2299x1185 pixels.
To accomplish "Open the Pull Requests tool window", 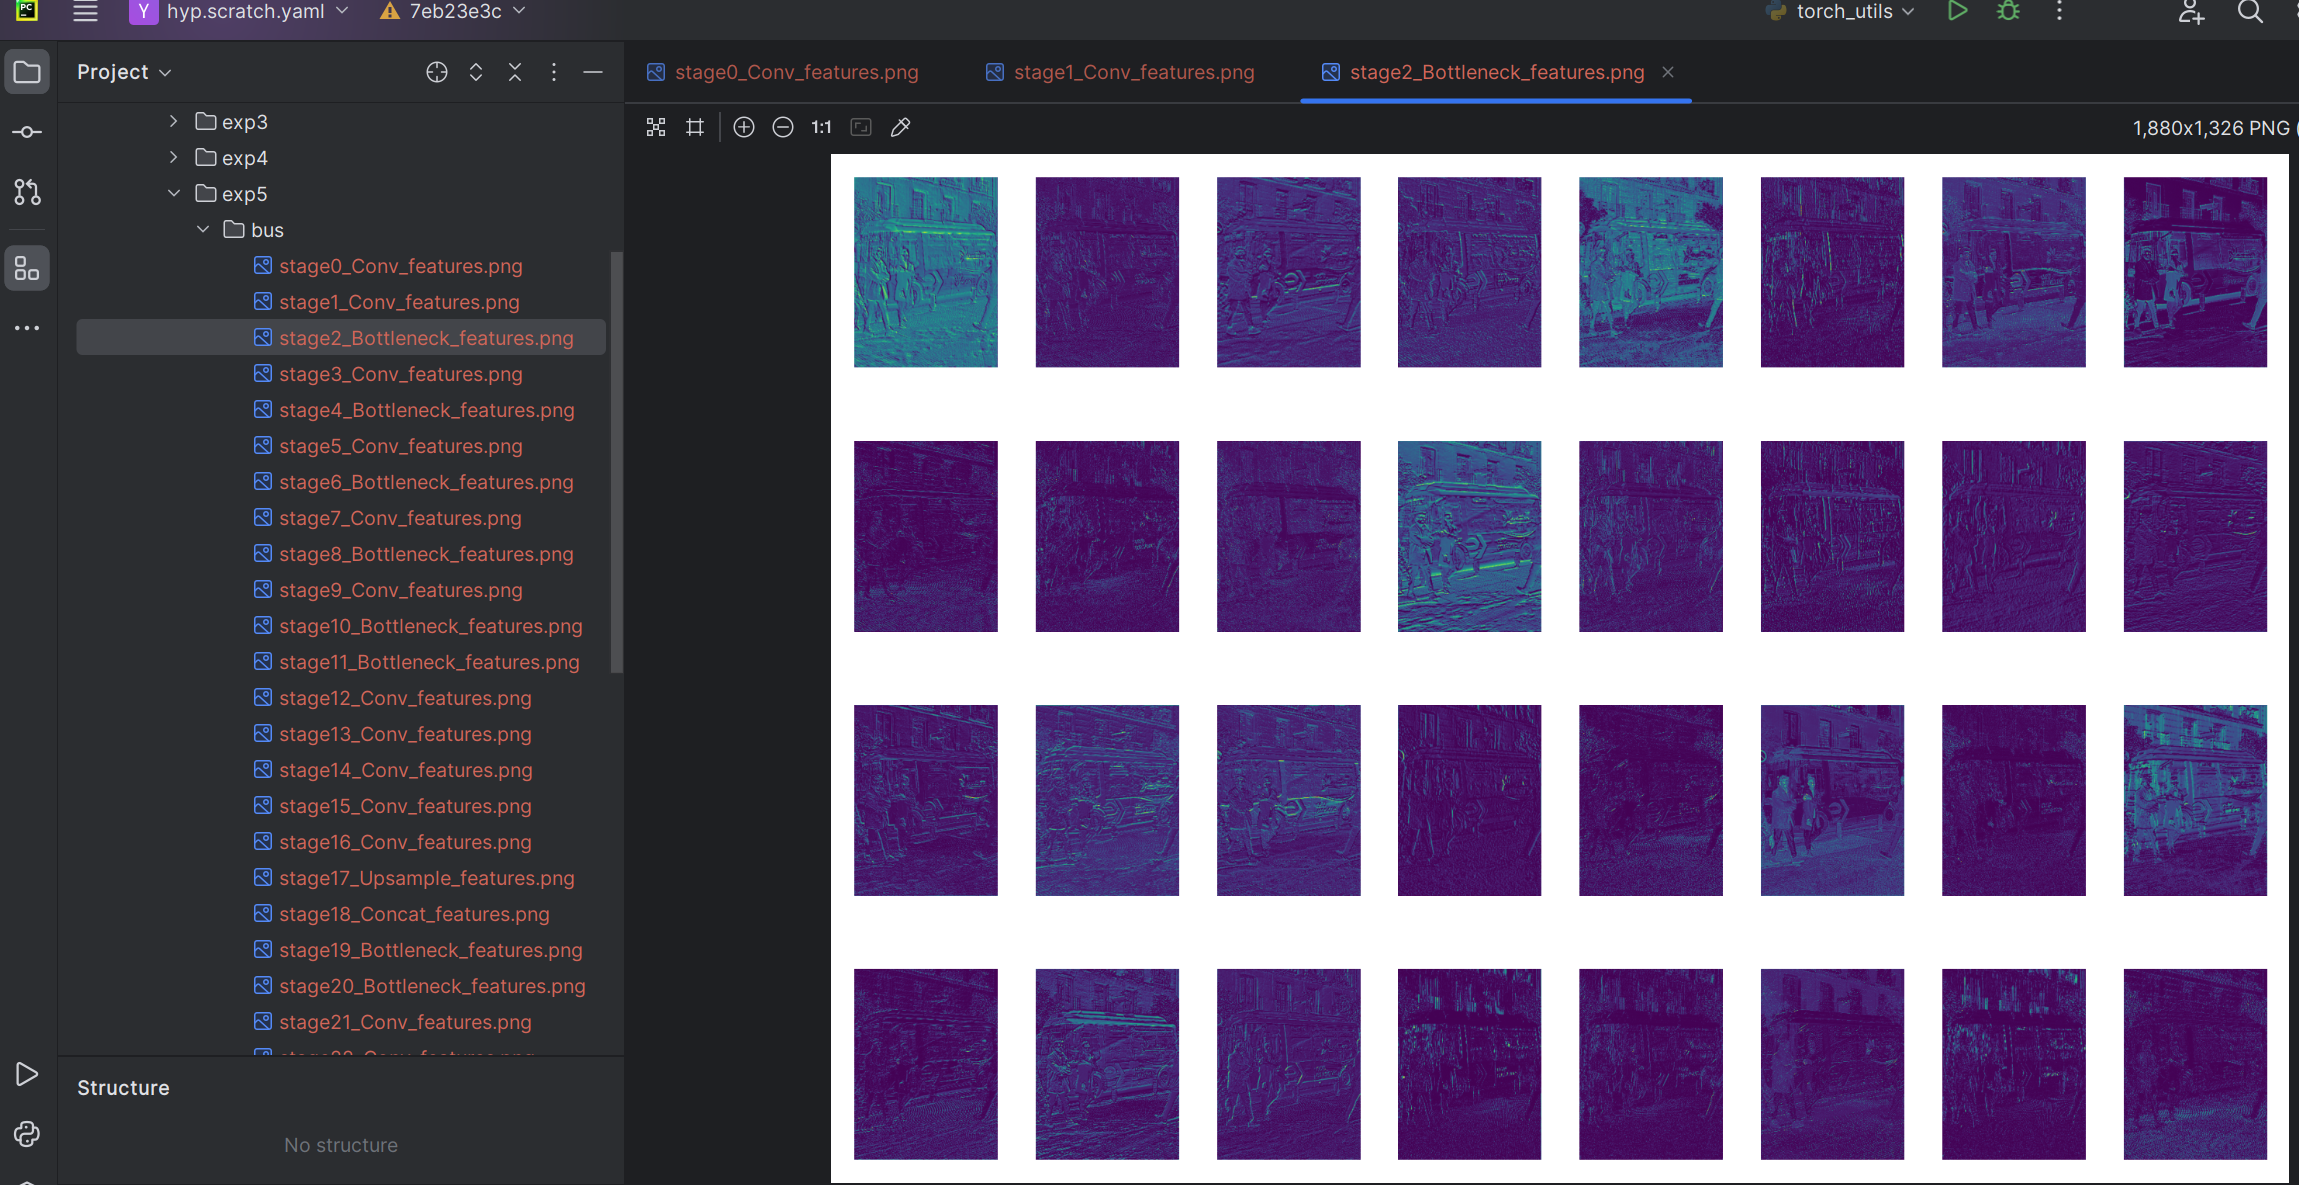I will tap(27, 192).
